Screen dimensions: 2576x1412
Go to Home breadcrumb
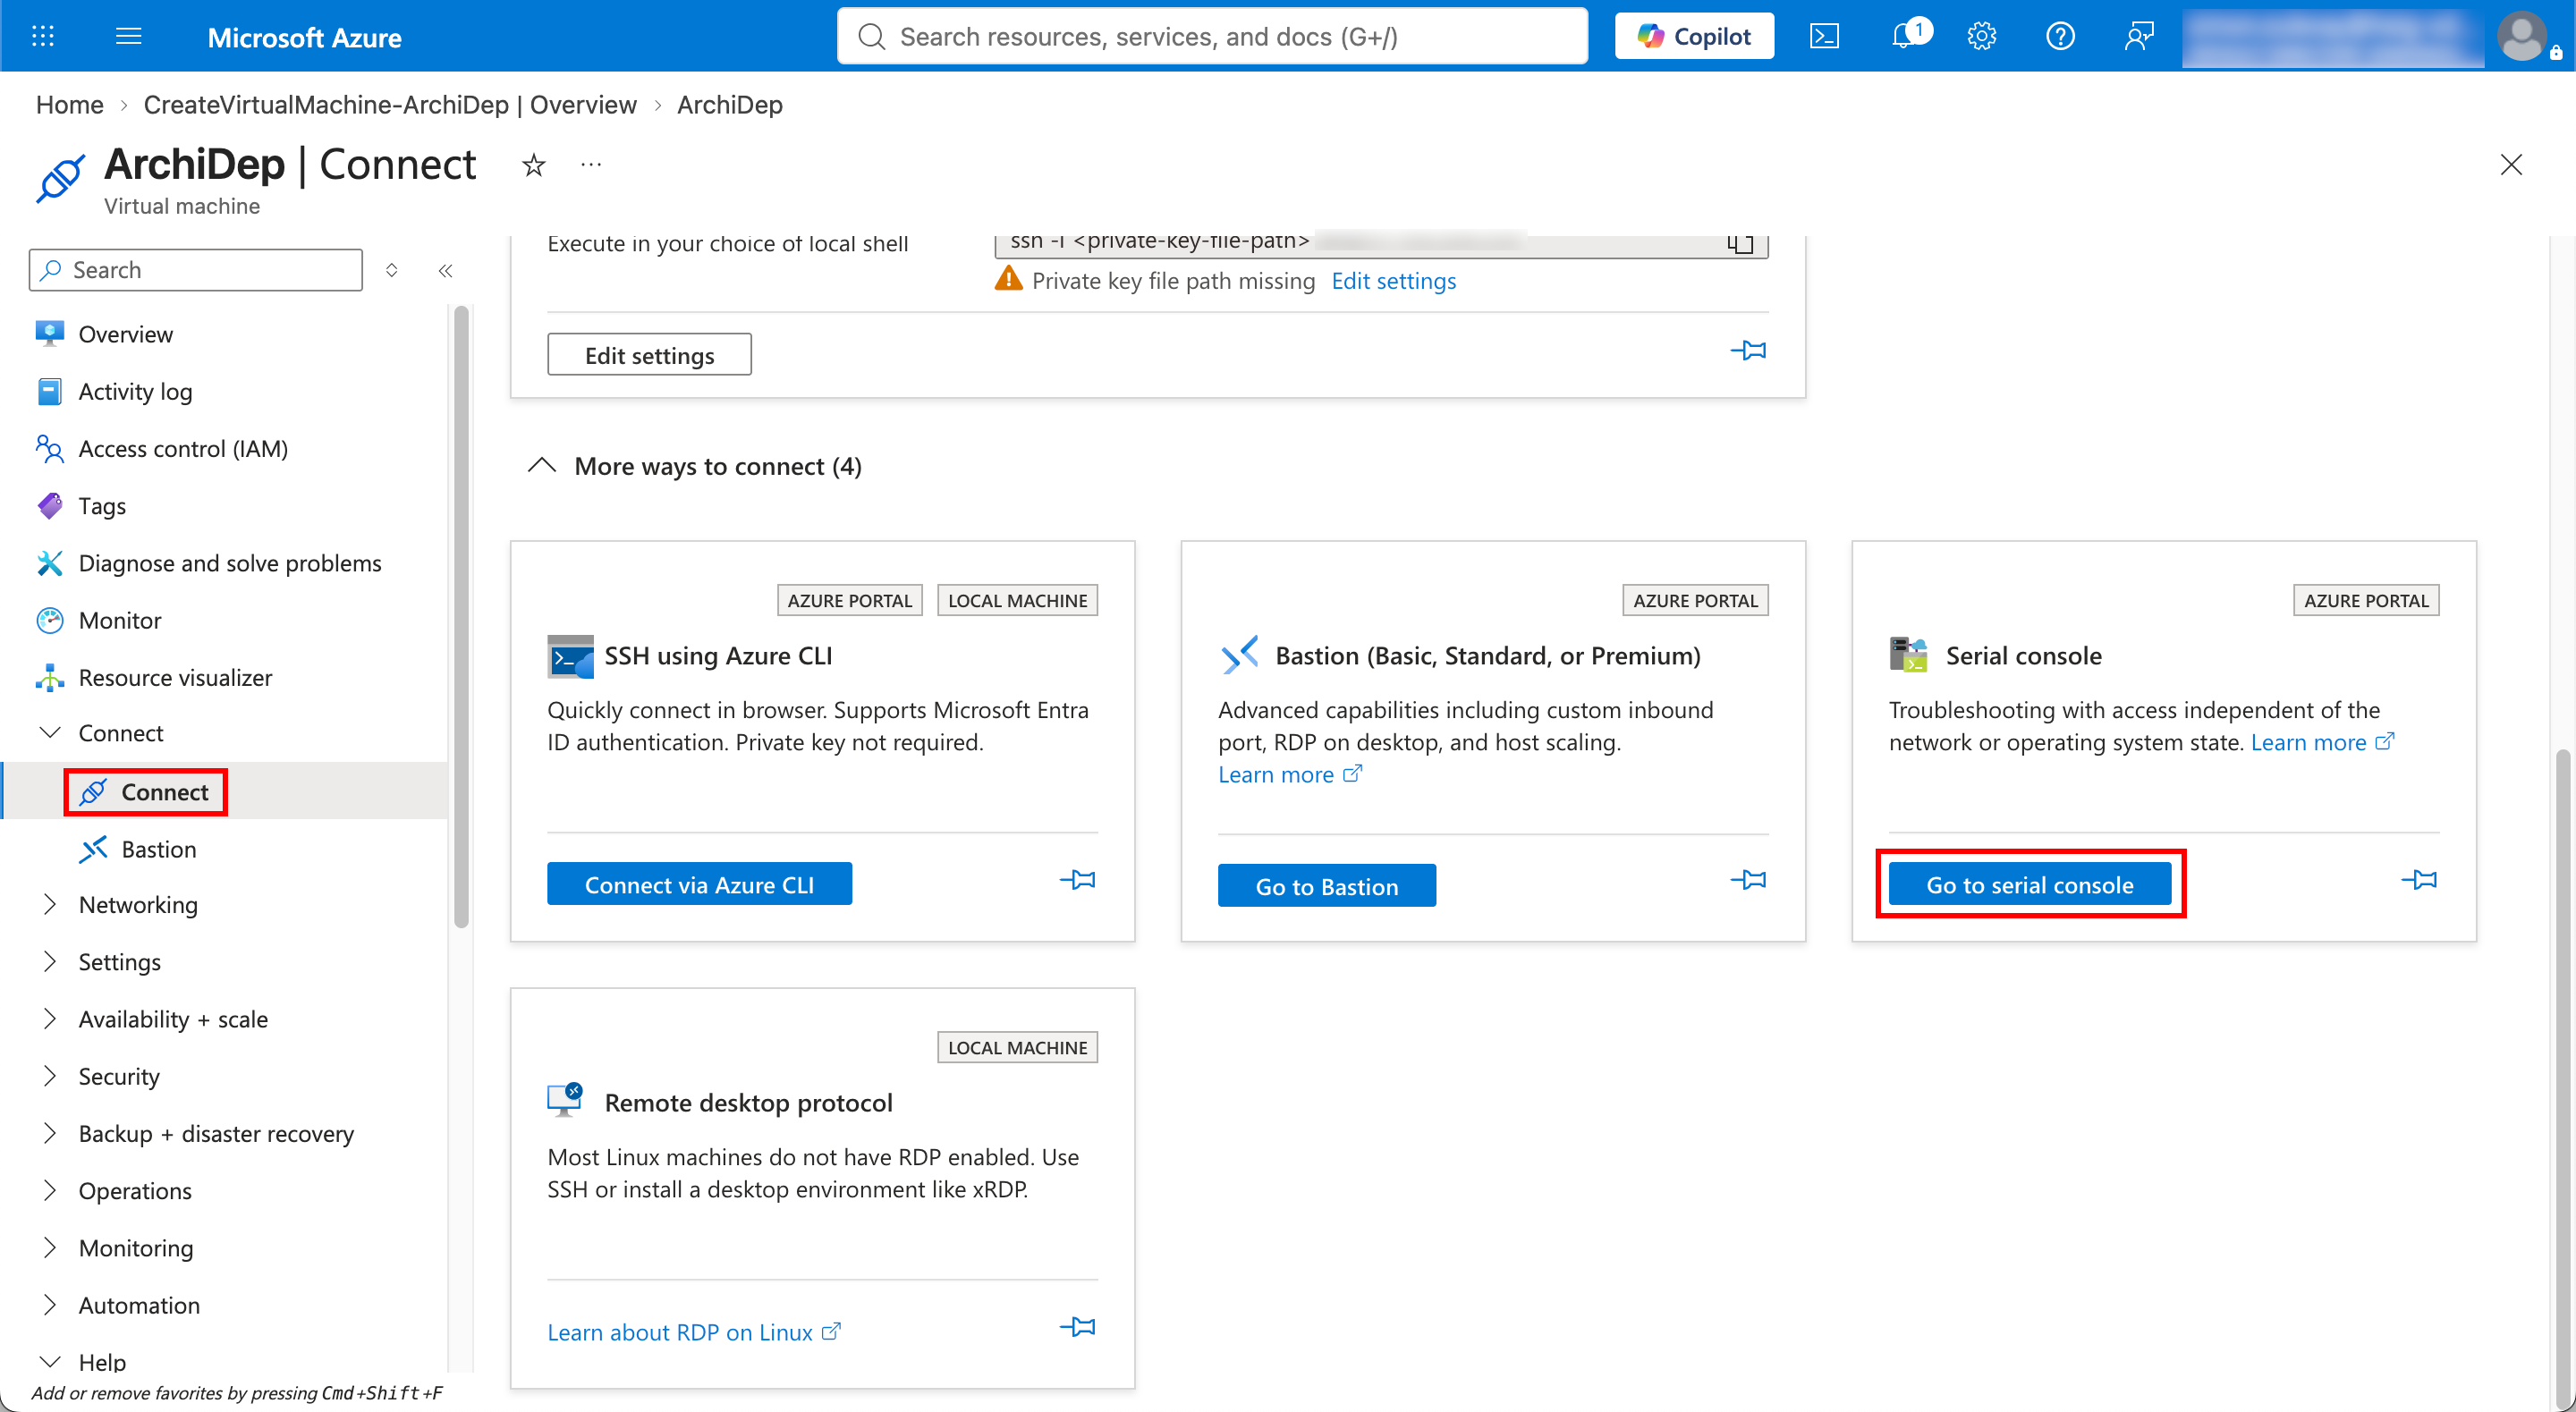click(70, 105)
